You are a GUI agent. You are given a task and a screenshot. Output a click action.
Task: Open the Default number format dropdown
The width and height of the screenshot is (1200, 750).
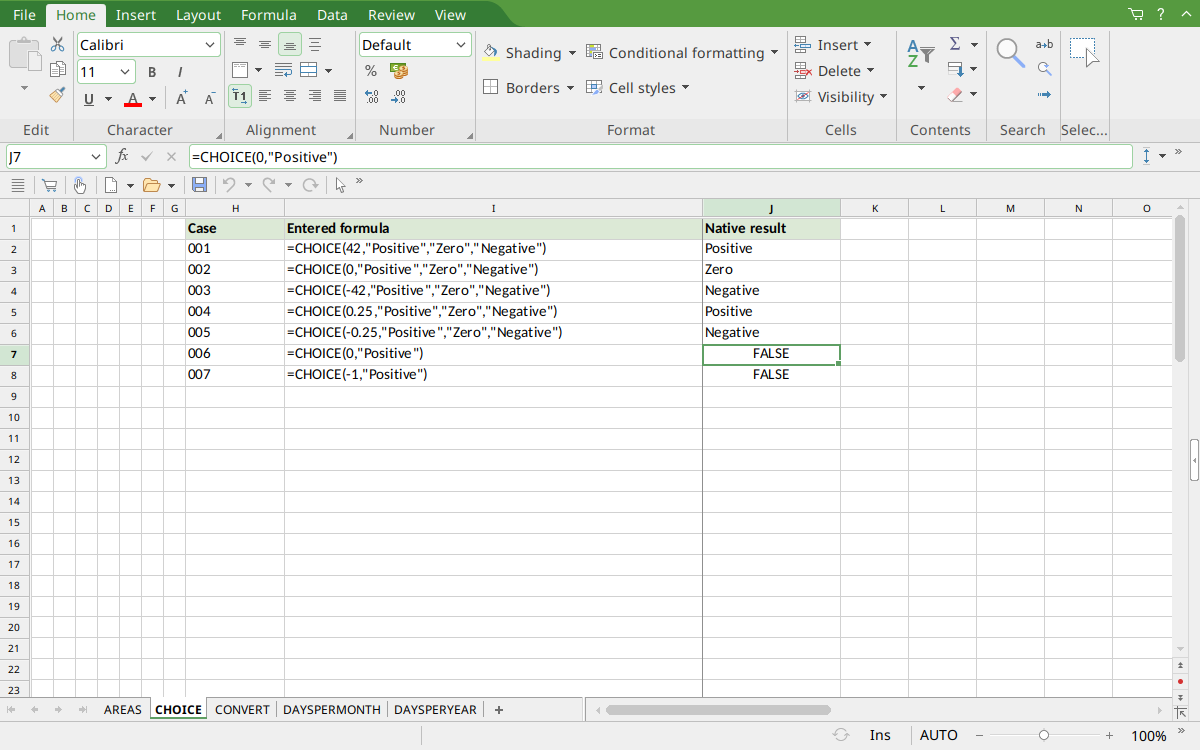[461, 45]
